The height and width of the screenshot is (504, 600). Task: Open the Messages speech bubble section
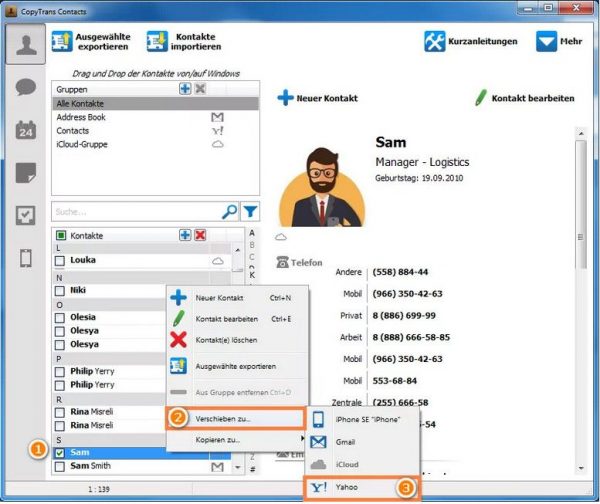pyautogui.click(x=26, y=87)
